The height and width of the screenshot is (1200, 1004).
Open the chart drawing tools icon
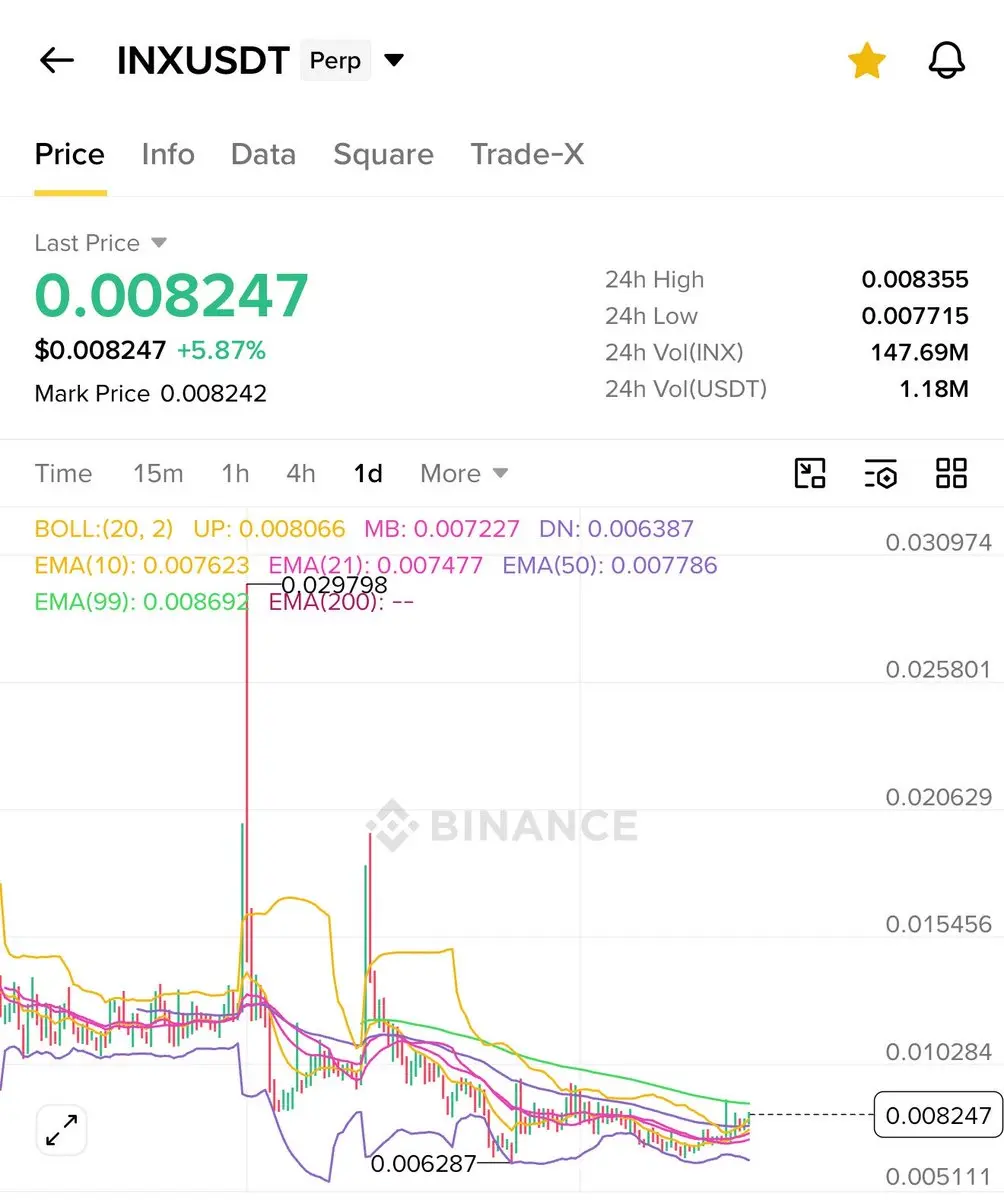point(810,473)
